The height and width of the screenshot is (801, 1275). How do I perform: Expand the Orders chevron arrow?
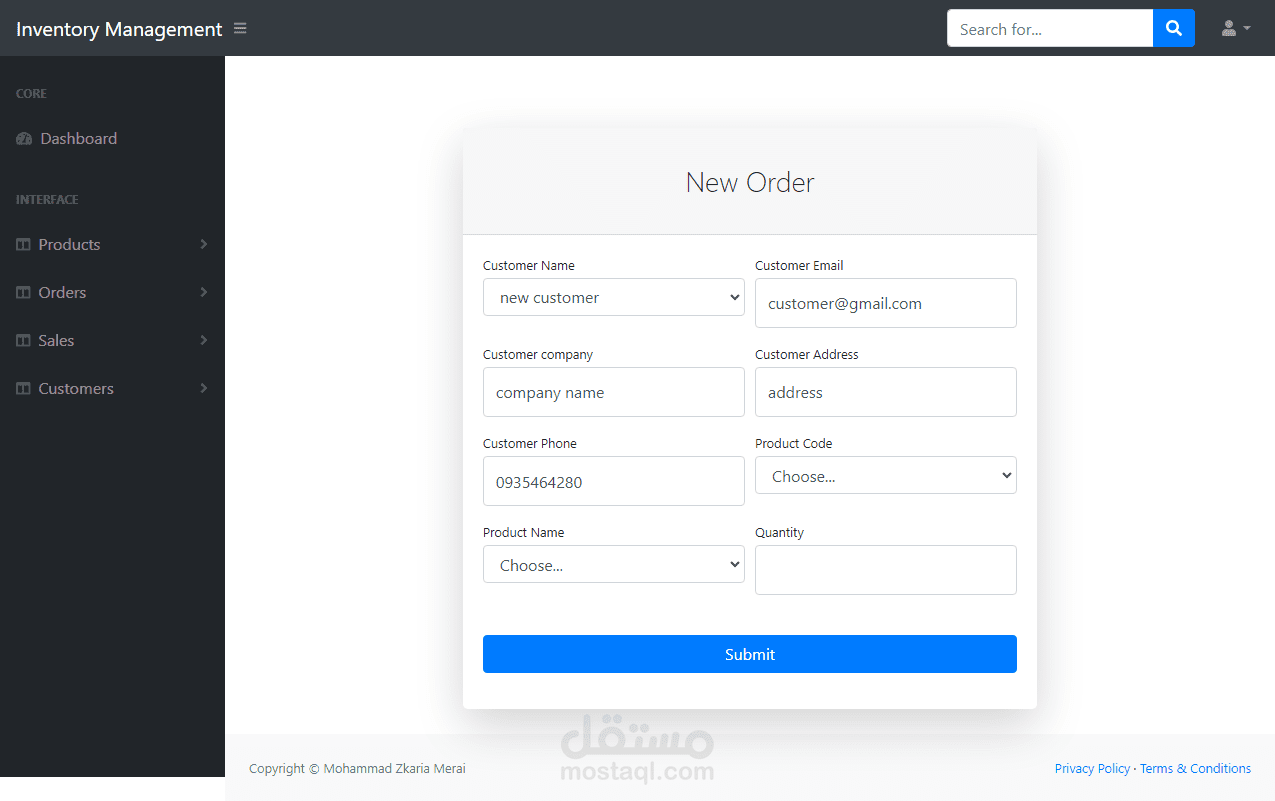pos(204,293)
